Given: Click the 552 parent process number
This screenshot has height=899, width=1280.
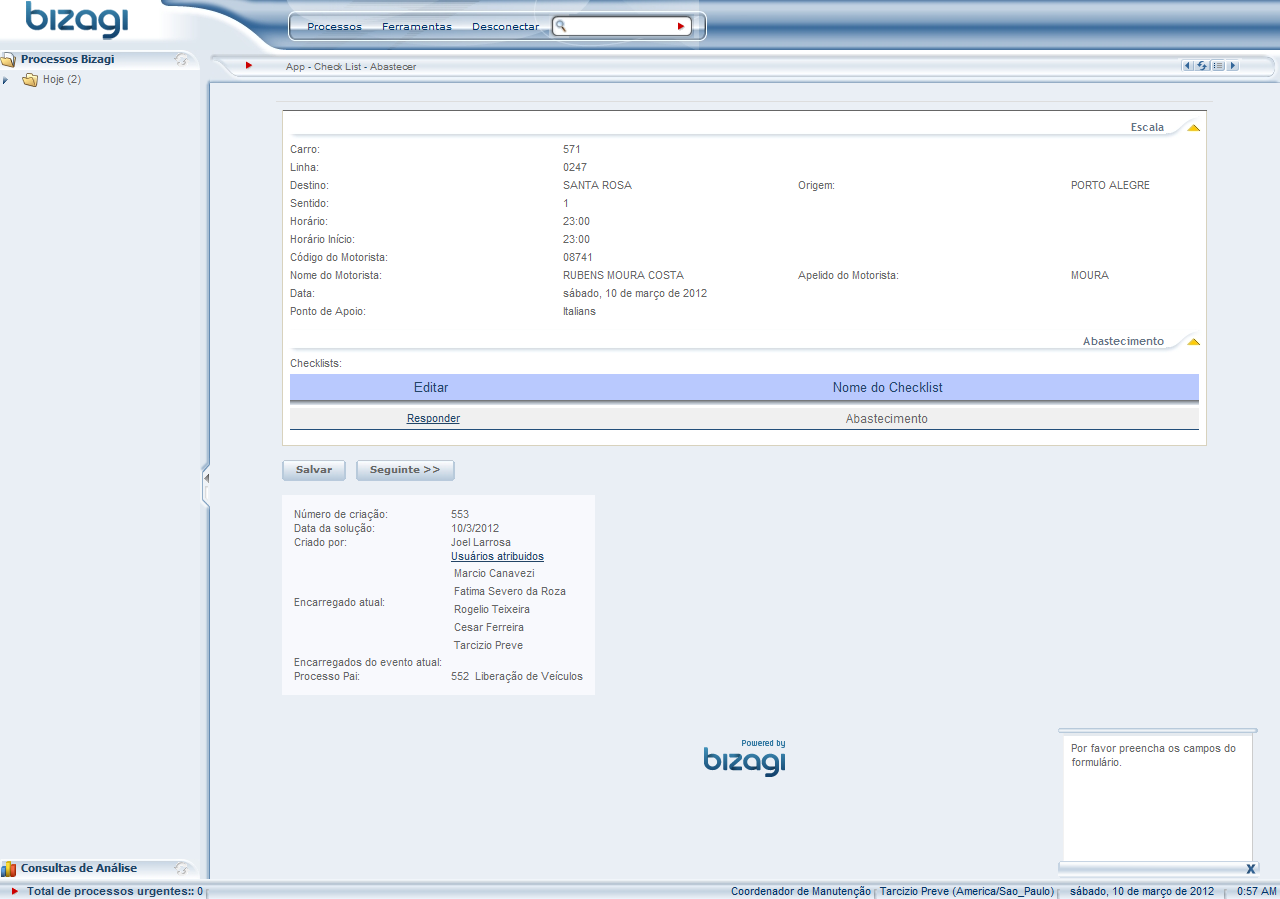Looking at the screenshot, I should click(x=460, y=677).
